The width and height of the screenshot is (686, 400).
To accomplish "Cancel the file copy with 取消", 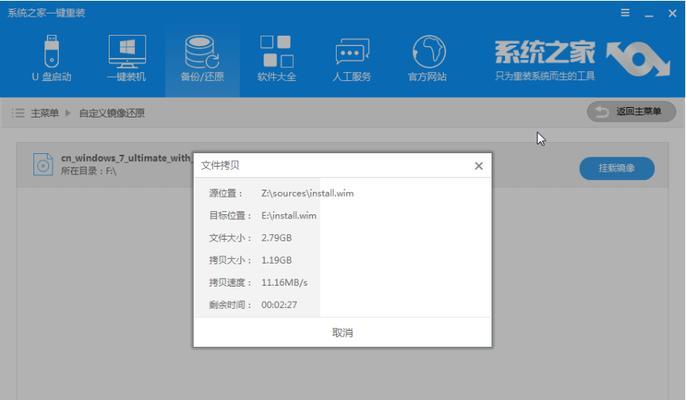I will [x=343, y=333].
